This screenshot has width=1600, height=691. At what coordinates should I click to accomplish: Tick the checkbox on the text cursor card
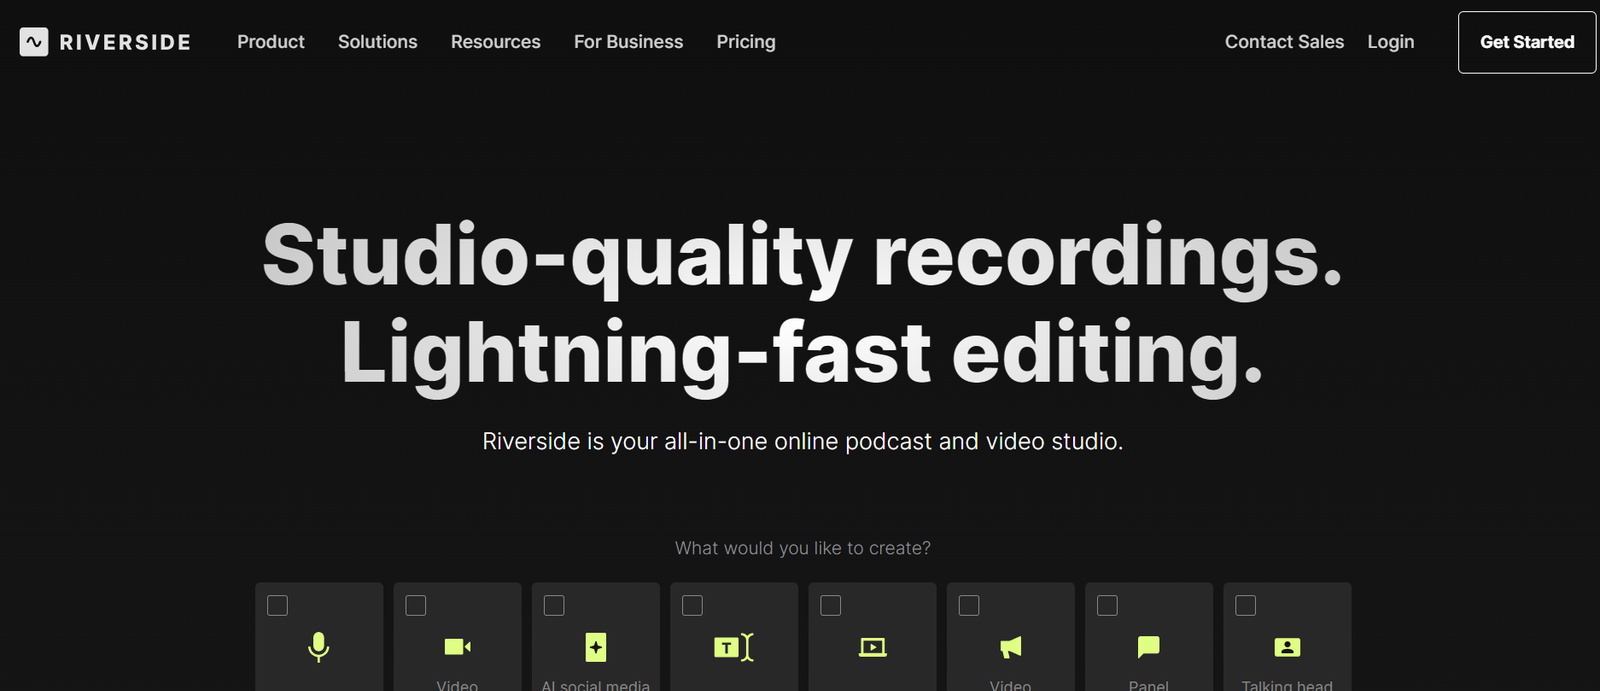click(x=692, y=605)
